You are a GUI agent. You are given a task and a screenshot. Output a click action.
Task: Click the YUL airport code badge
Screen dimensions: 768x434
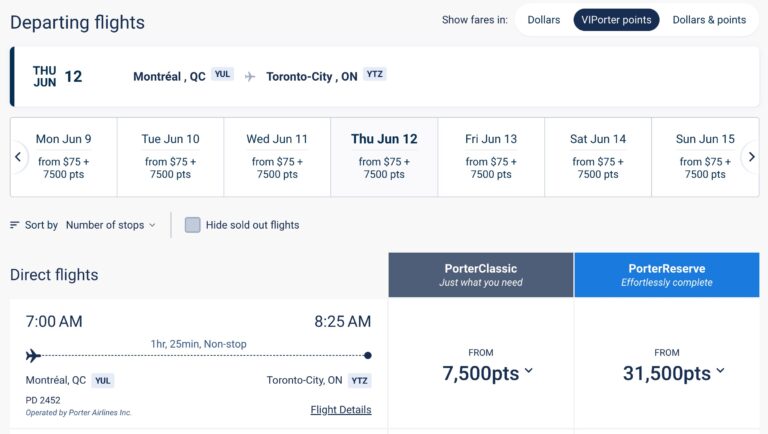coord(222,75)
